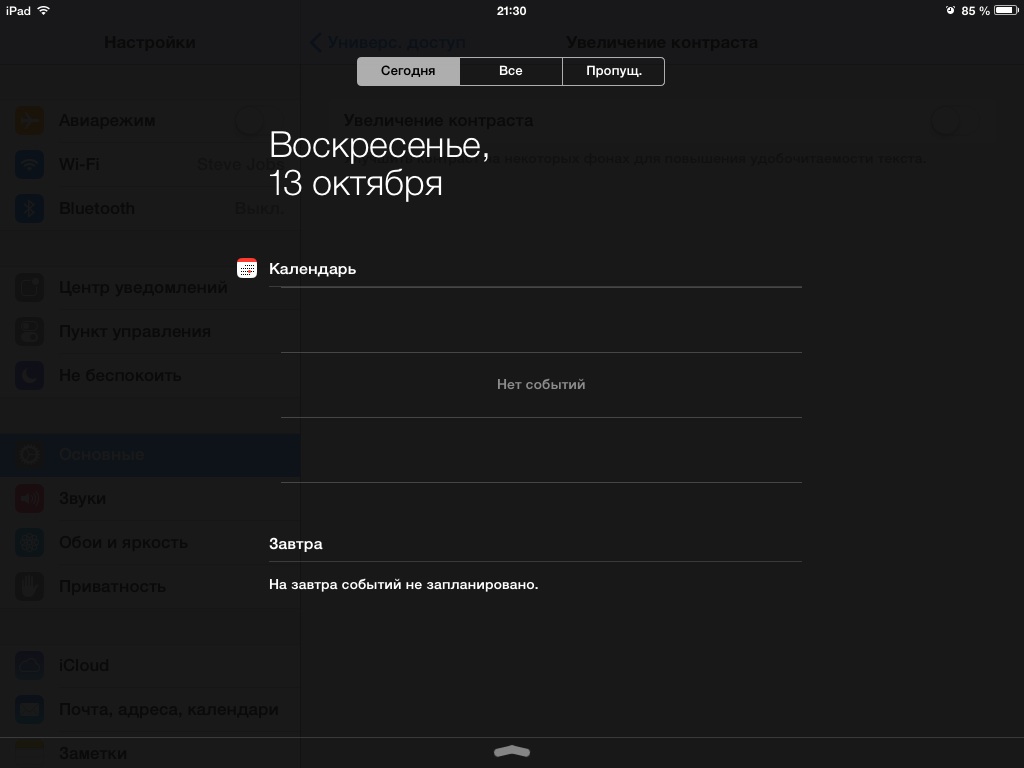Tap the Увеличение контраста page title
This screenshot has width=1024, height=768.
point(662,42)
